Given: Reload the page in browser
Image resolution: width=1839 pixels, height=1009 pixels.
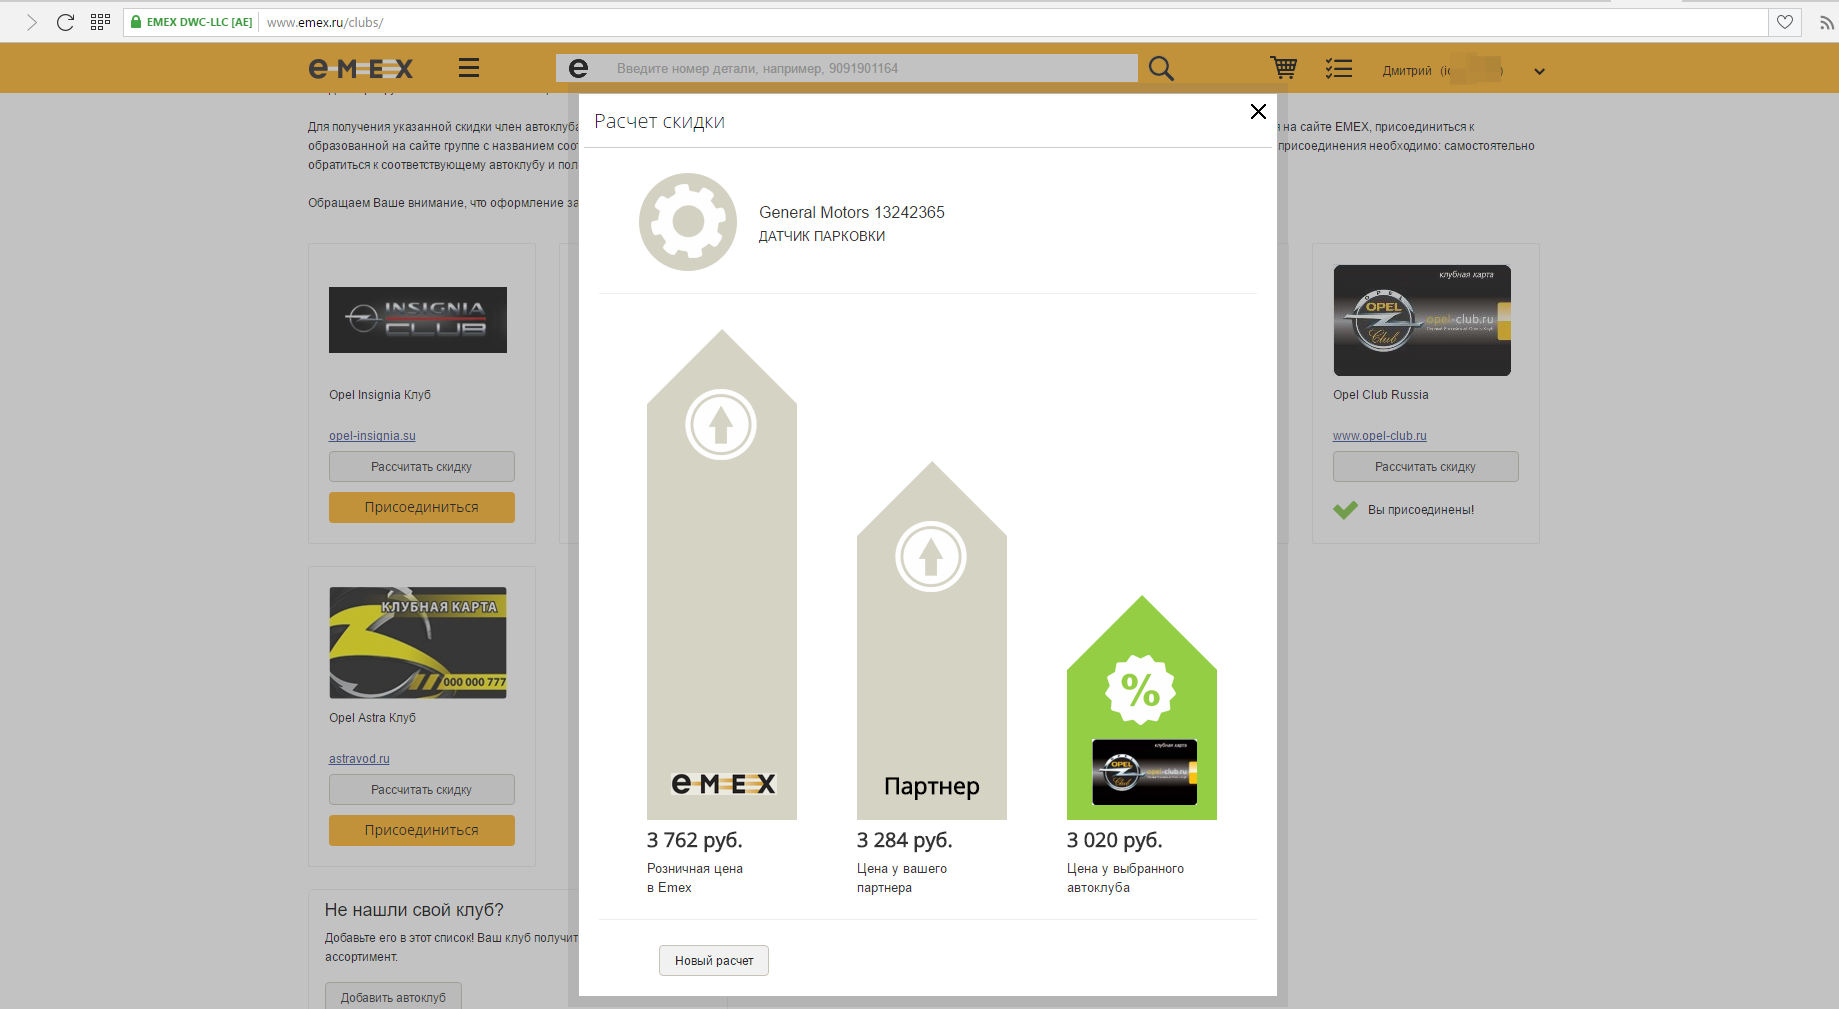Looking at the screenshot, I should 65,22.
